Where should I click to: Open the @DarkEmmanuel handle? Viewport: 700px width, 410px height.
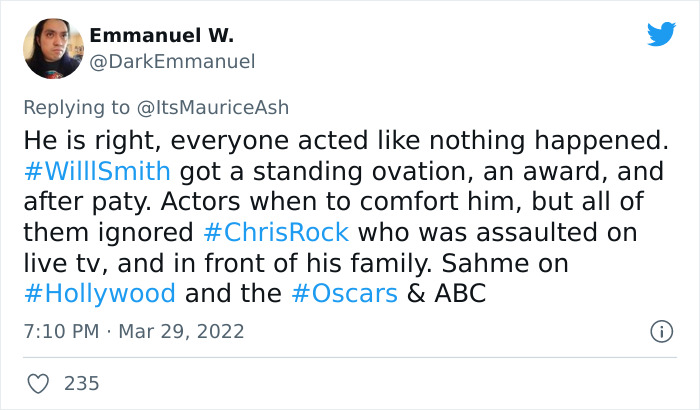coord(172,62)
